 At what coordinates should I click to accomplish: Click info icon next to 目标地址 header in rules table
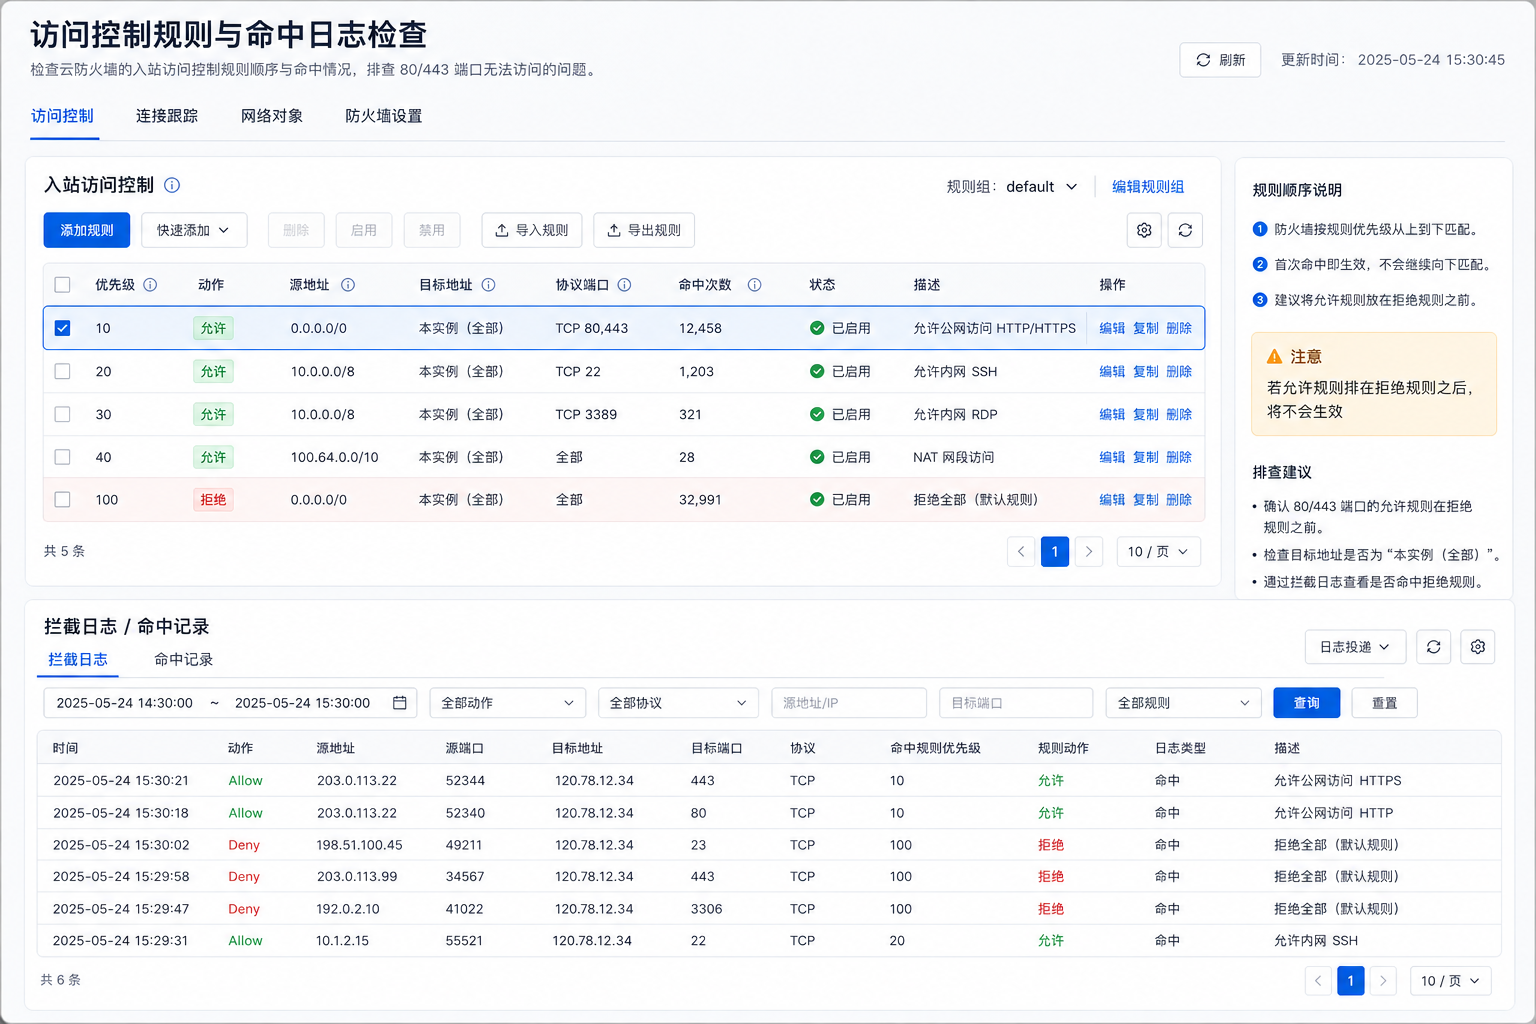point(488,285)
